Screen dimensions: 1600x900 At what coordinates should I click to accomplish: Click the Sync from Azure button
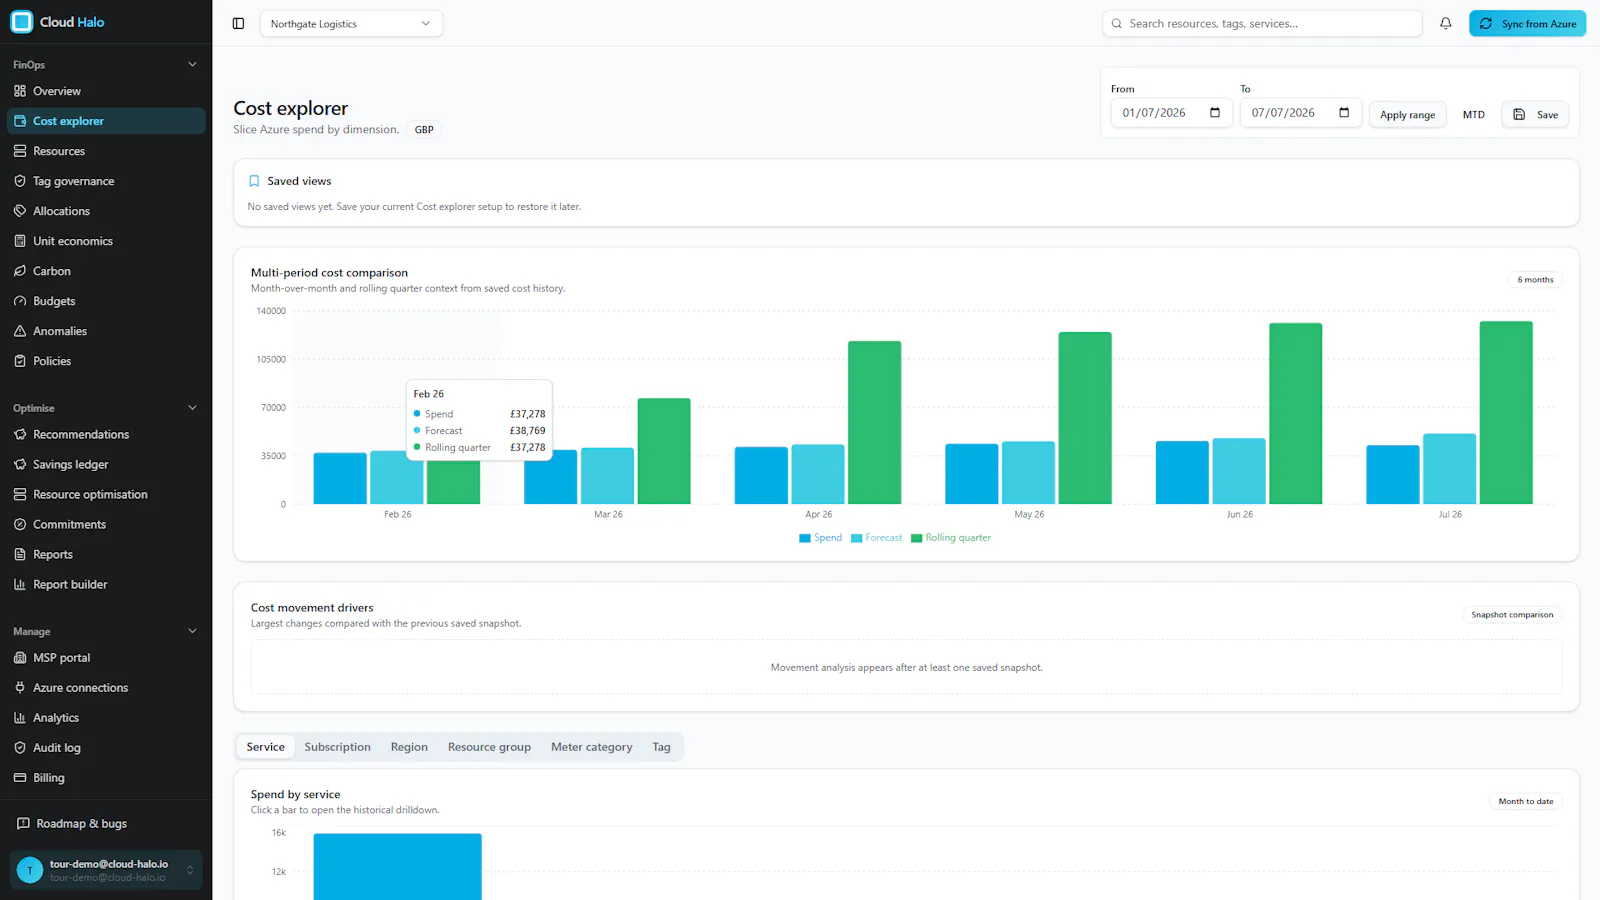[x=1527, y=24]
